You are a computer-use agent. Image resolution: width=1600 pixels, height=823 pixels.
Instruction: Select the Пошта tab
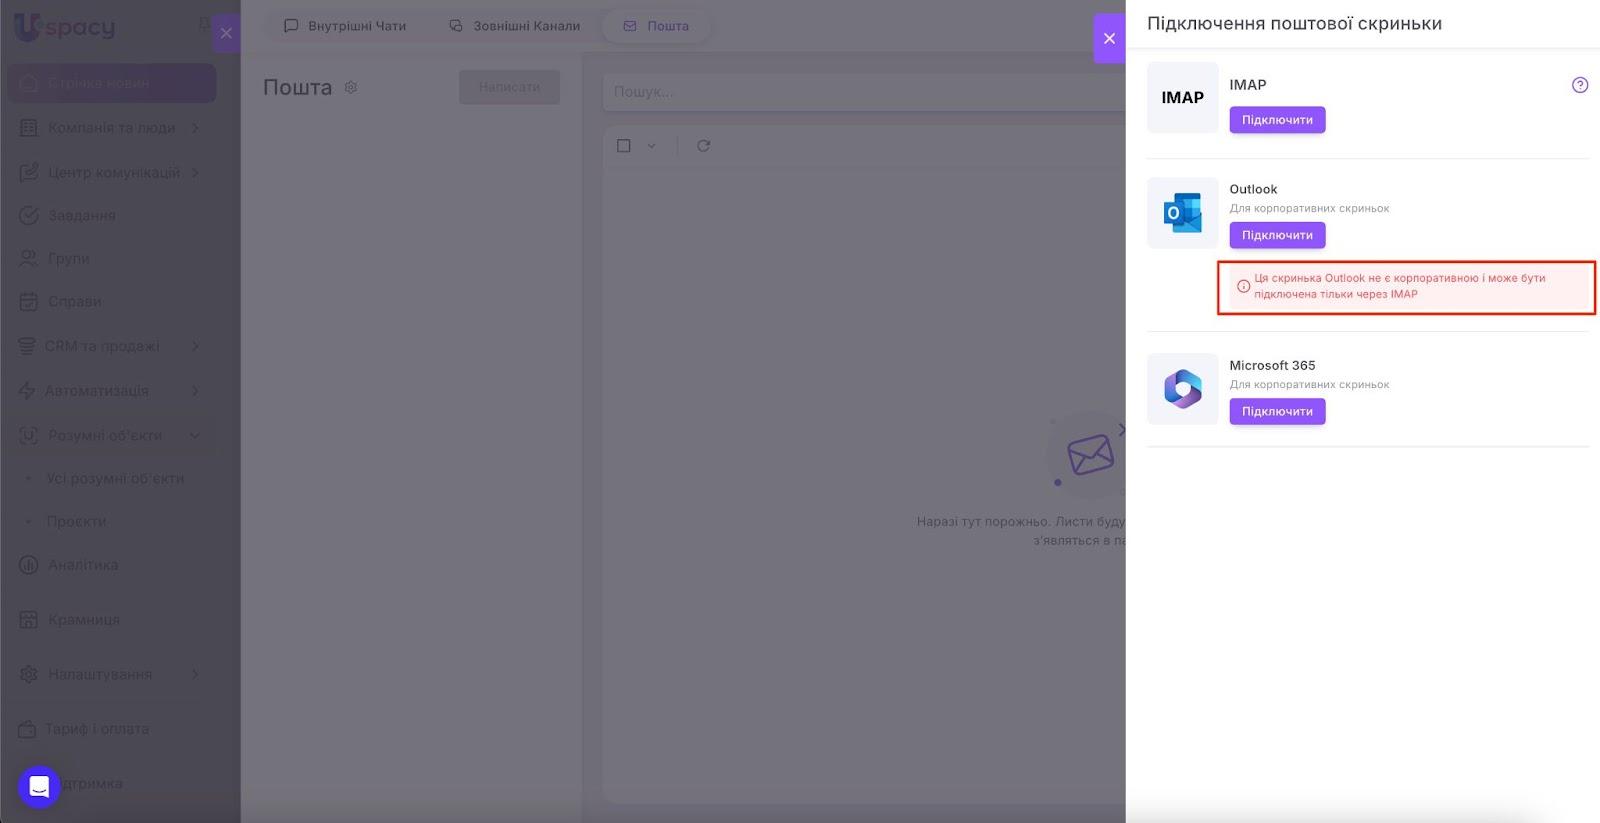click(656, 26)
